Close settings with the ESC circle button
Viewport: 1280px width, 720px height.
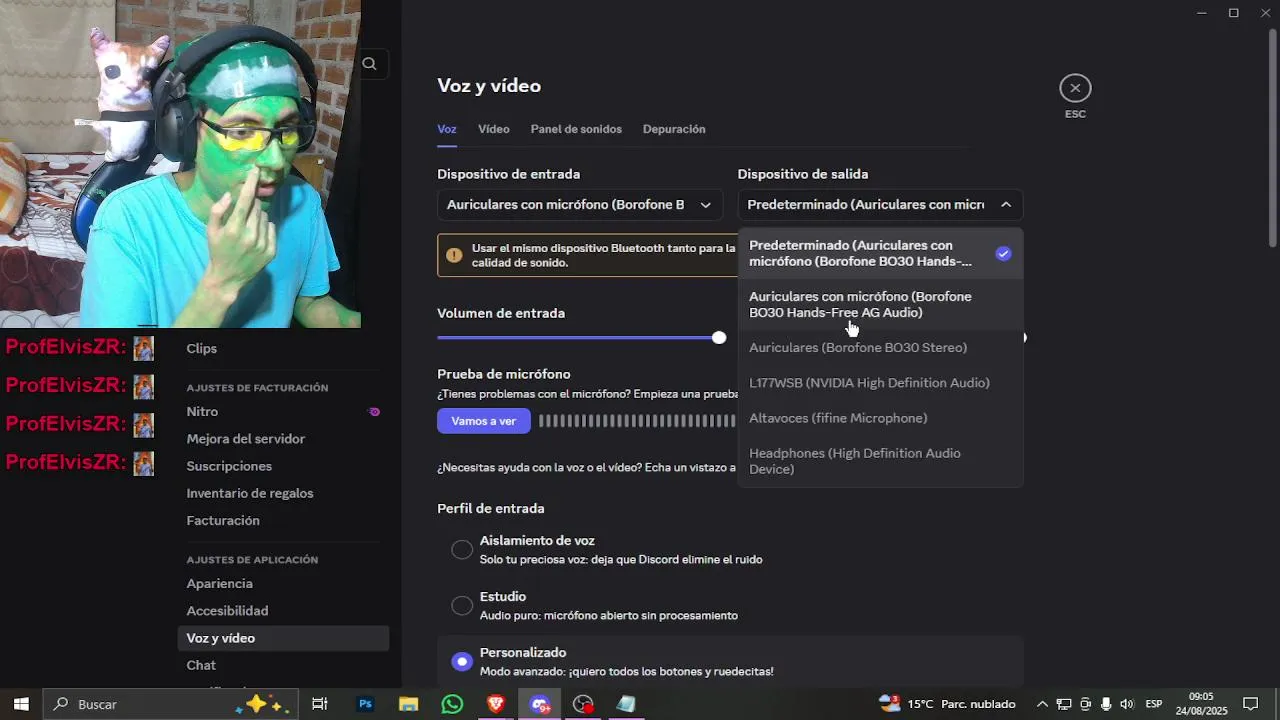1075,88
